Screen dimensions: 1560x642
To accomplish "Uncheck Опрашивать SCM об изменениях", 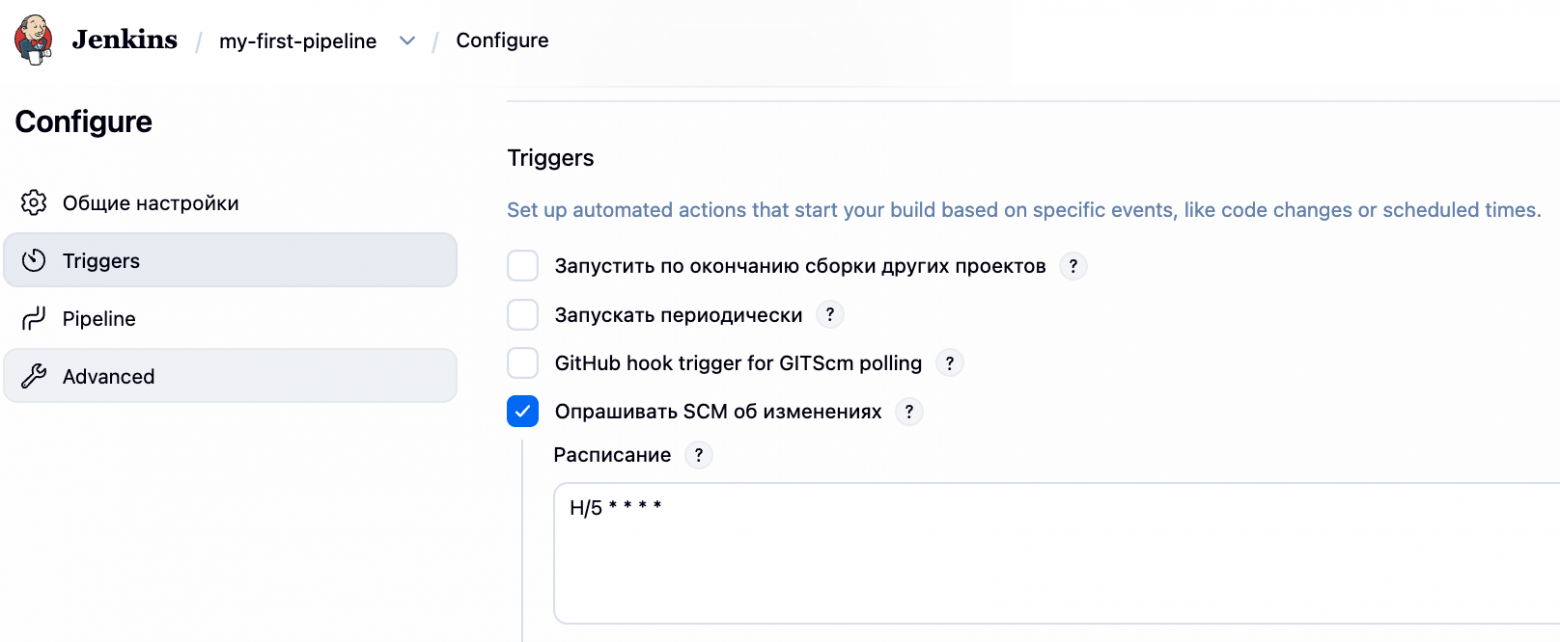I will pyautogui.click(x=523, y=411).
